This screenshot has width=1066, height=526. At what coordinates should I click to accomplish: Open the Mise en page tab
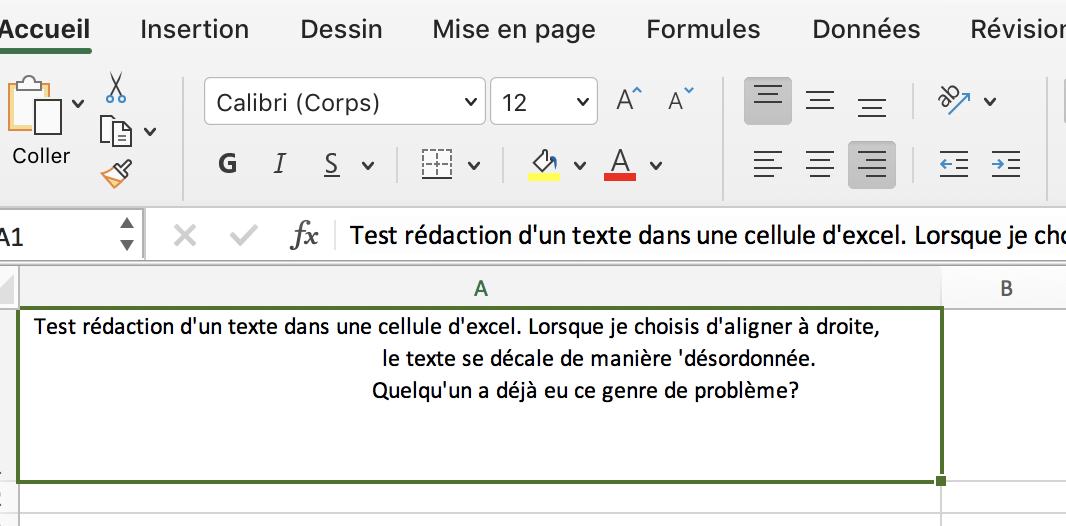coord(514,29)
